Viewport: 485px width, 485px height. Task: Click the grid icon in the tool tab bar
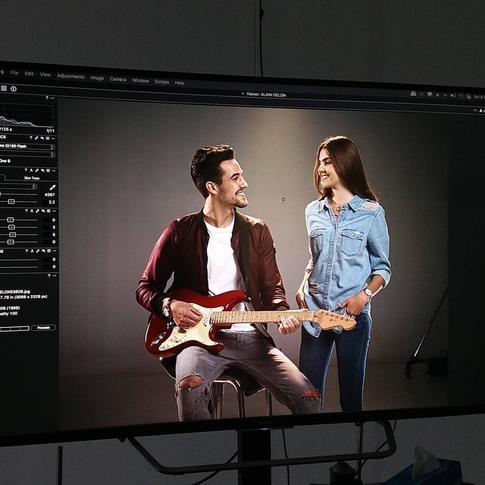(4, 88)
